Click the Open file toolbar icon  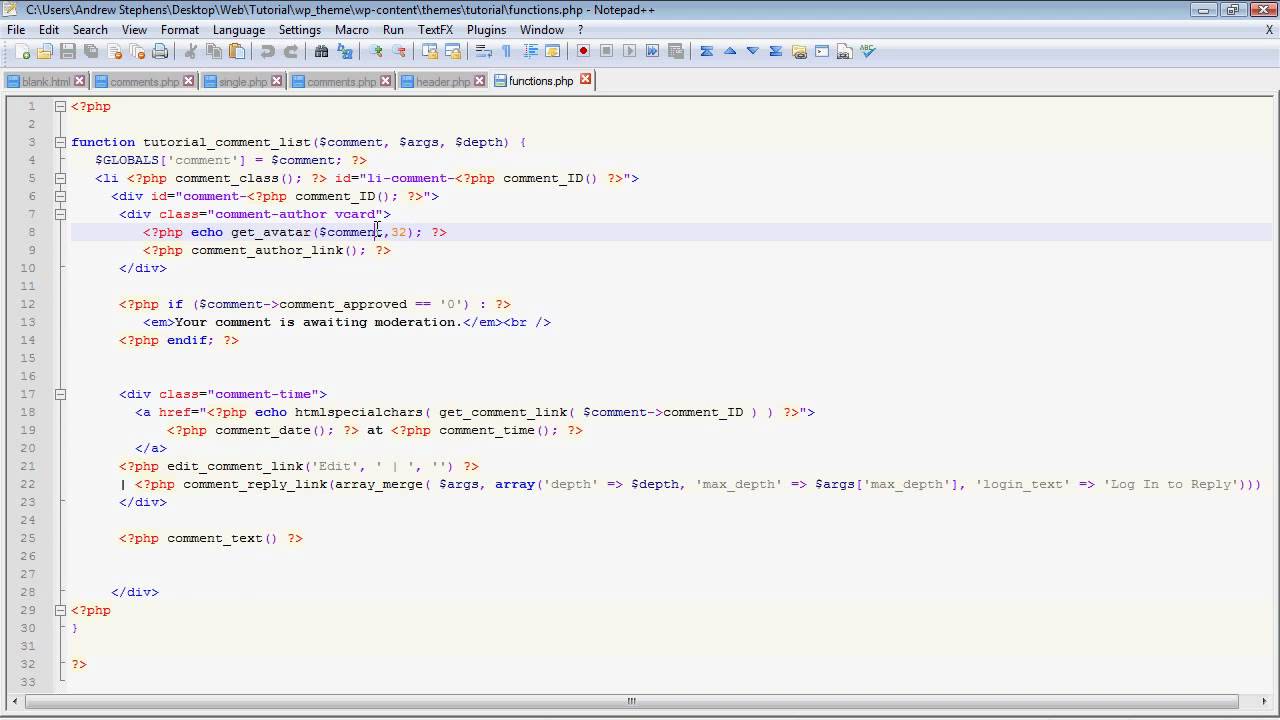coord(45,52)
